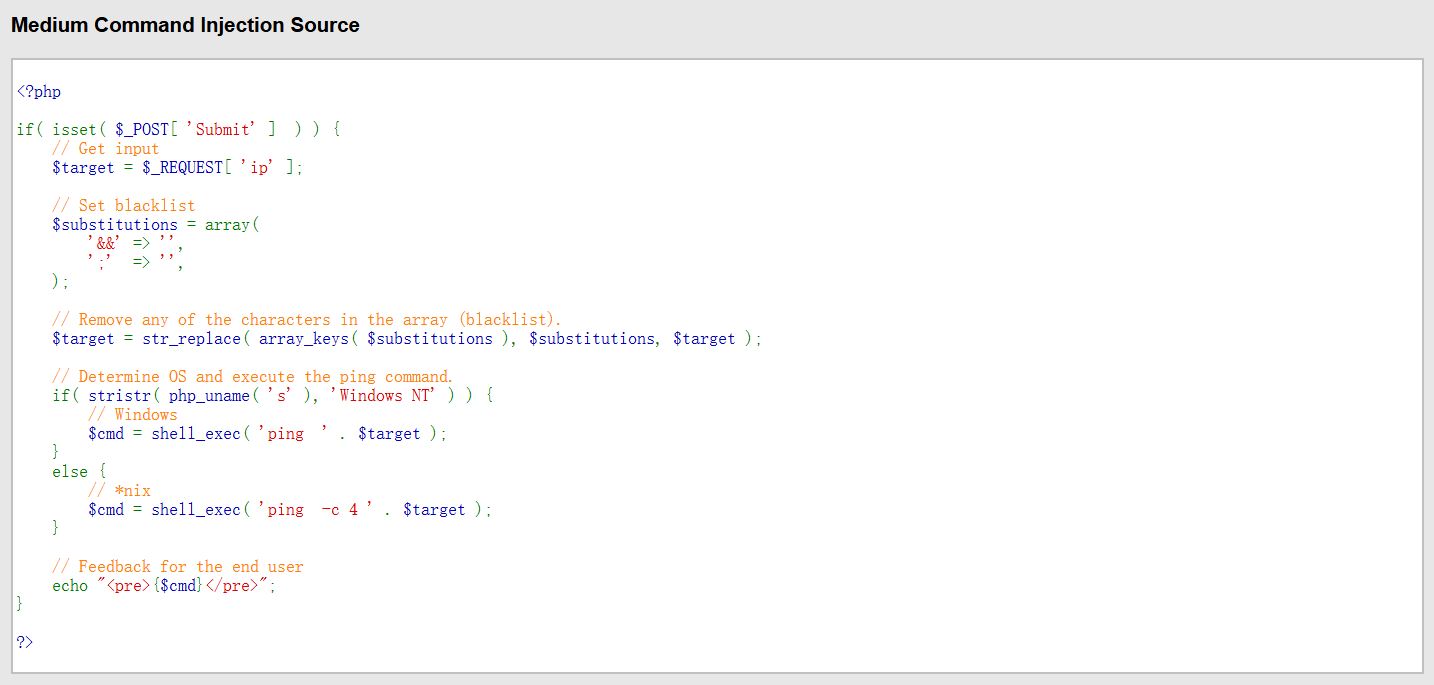Click the closing ?> PHP tag
Image resolution: width=1434 pixels, height=685 pixels.
pos(25,642)
